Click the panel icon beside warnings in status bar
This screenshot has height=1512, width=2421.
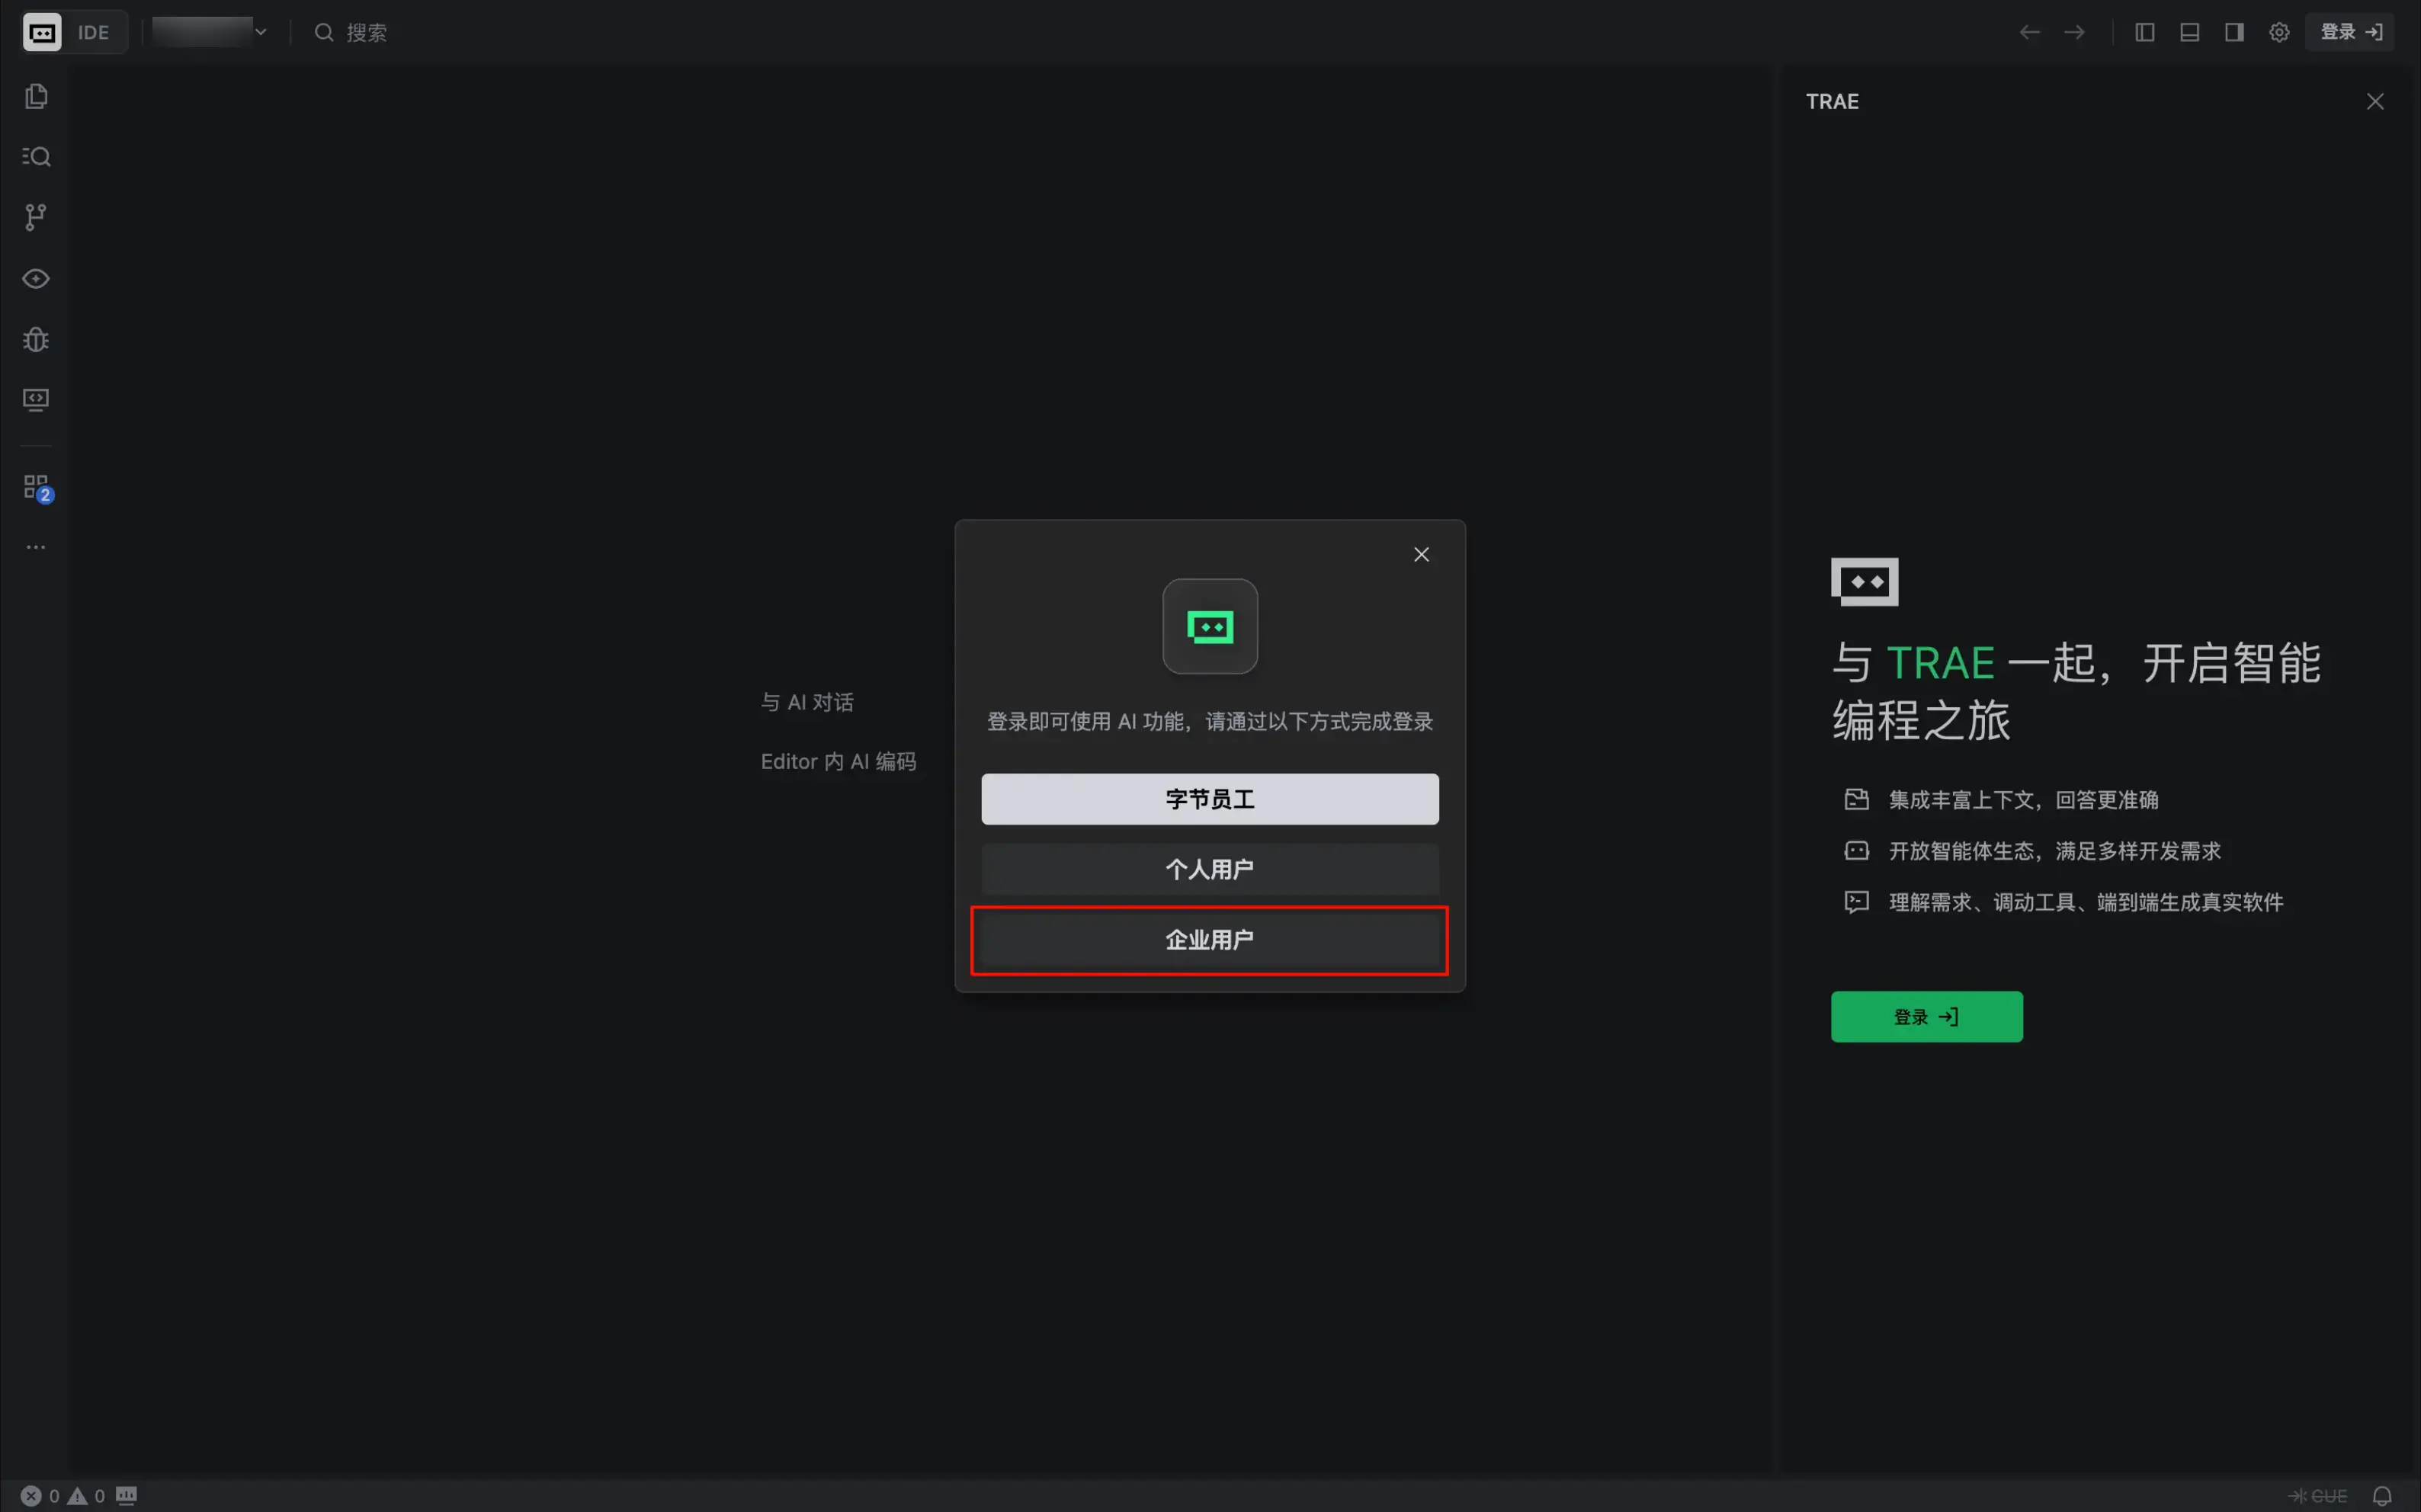126,1496
